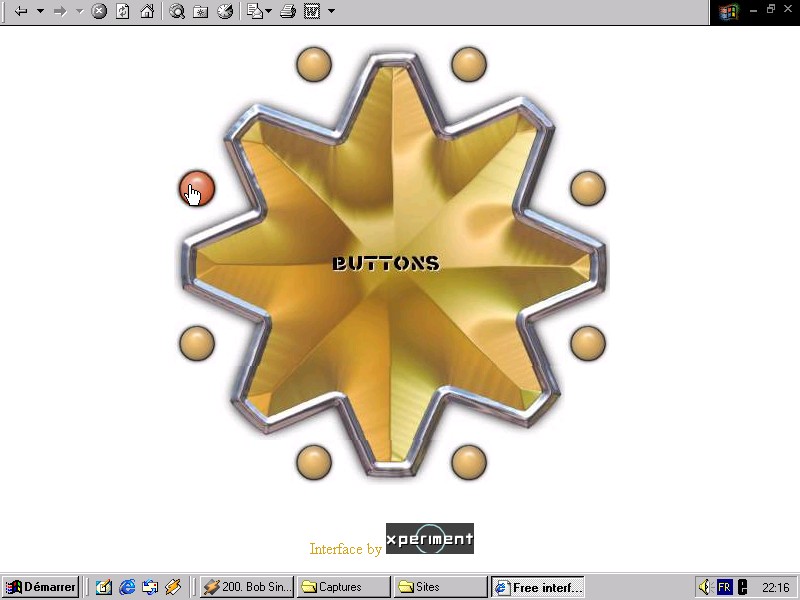Click the golden ball right of the star, upper one
The image size is (800, 600).
pos(588,188)
